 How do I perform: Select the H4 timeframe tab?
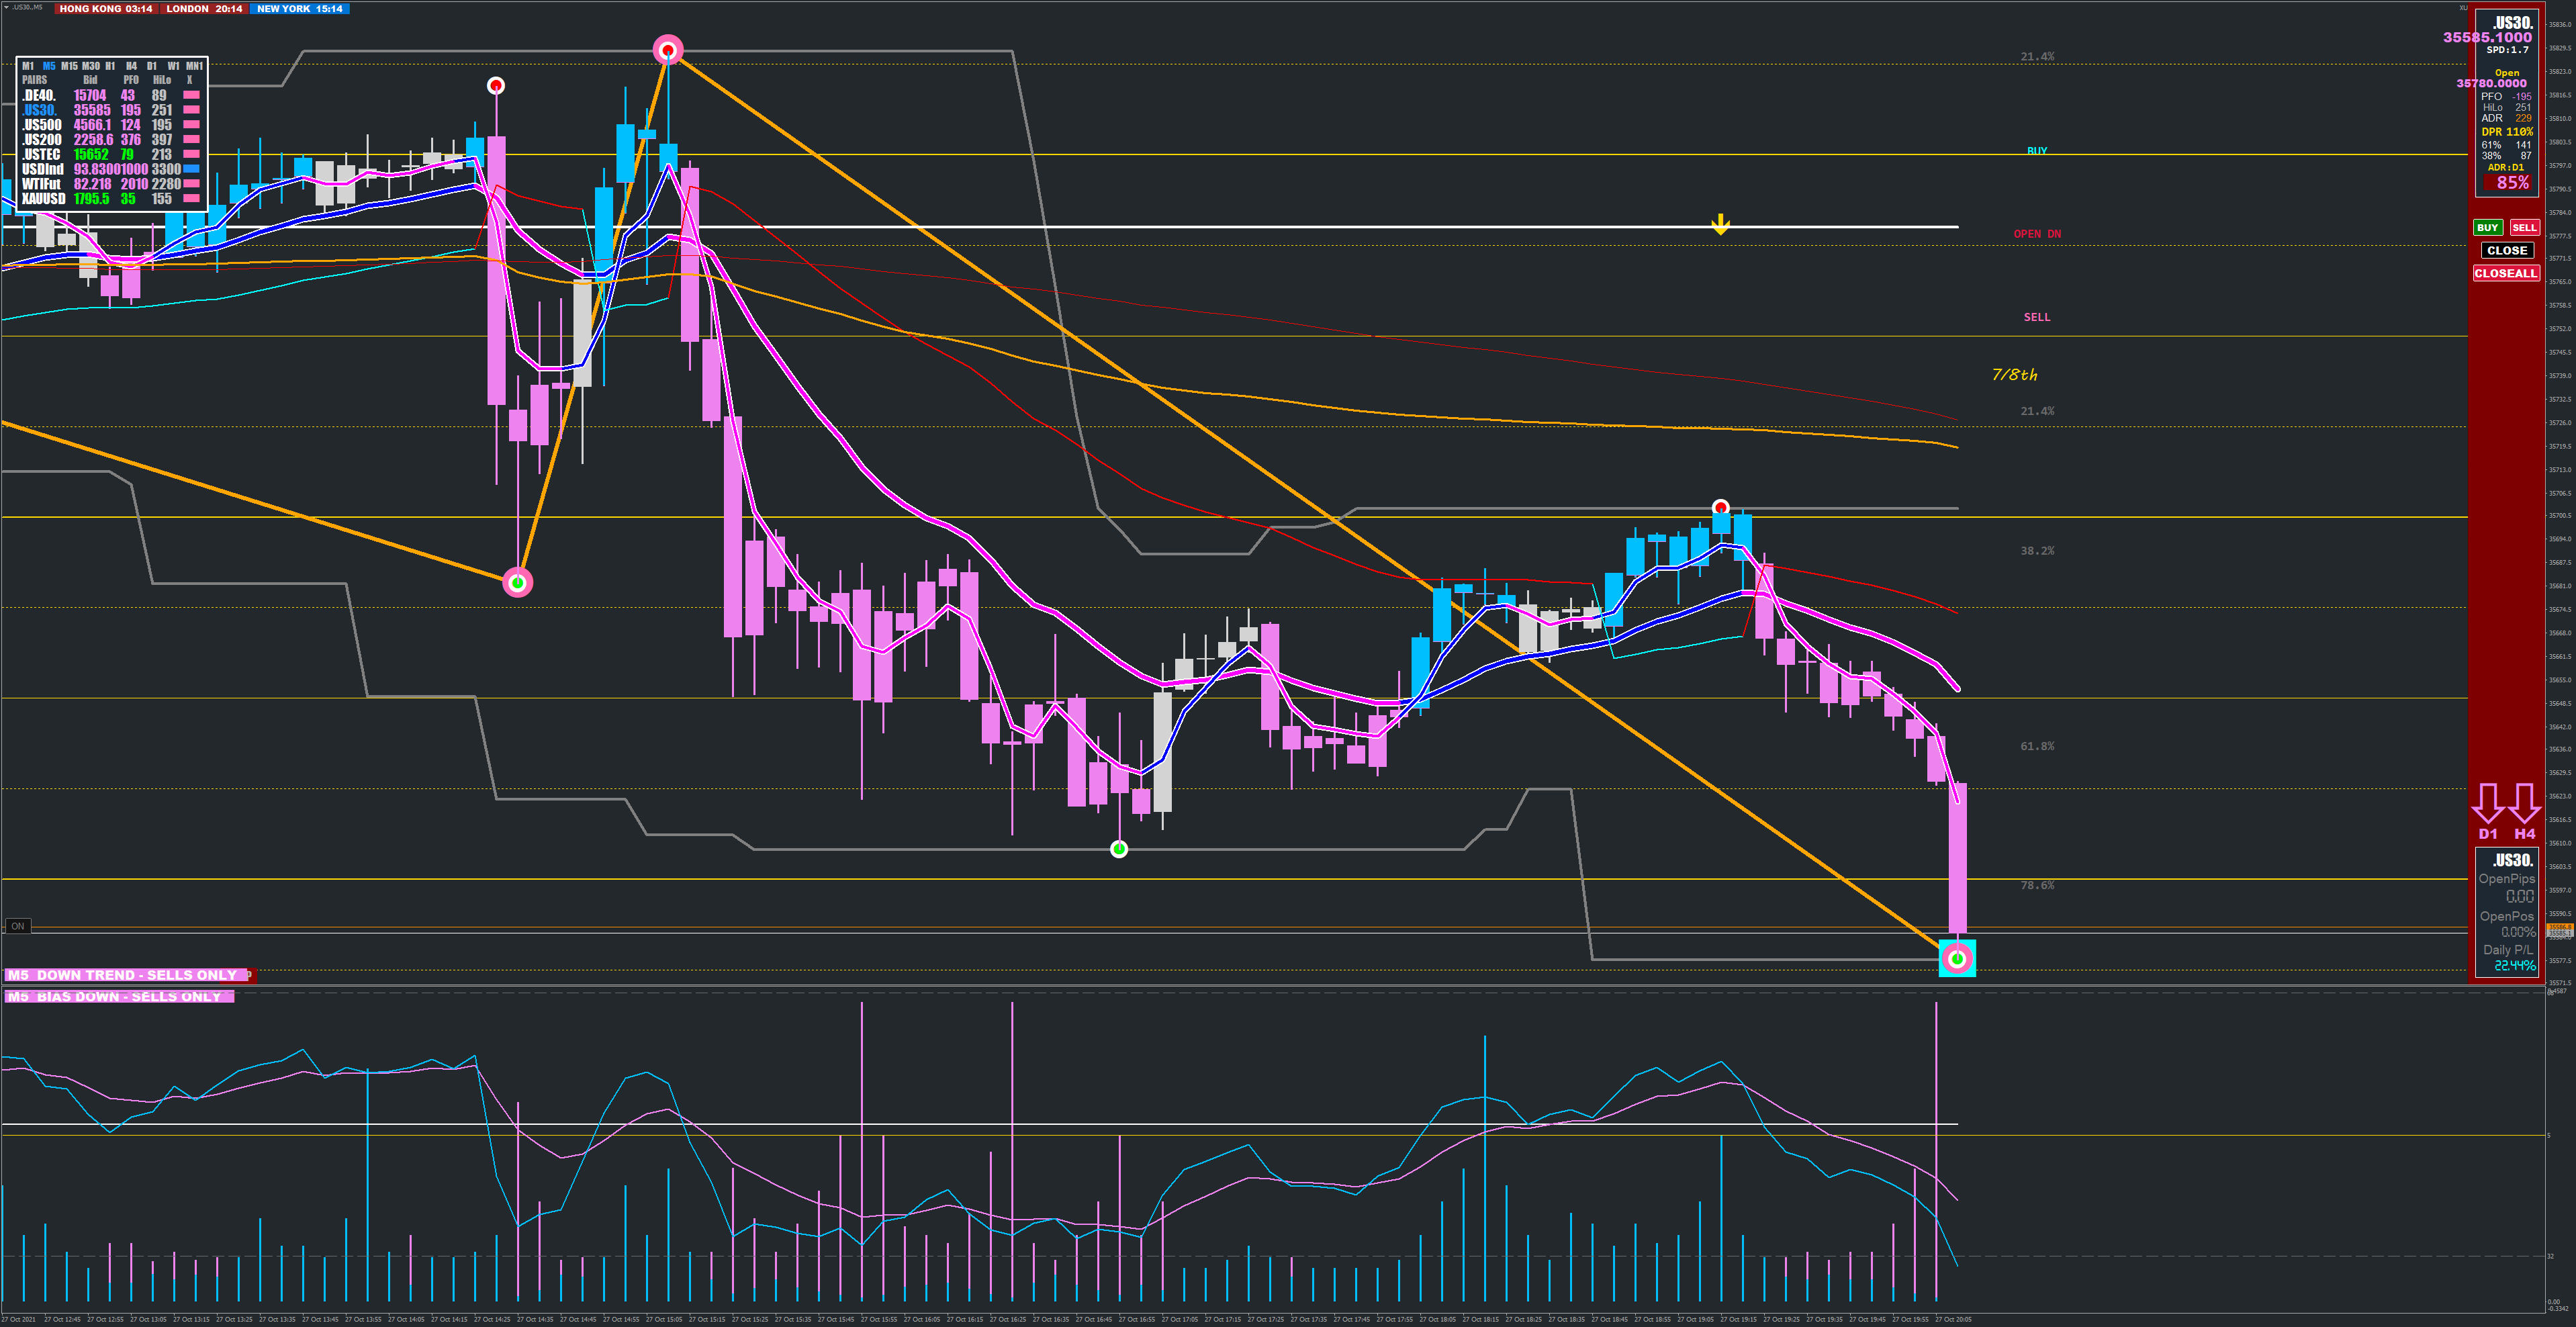click(131, 66)
